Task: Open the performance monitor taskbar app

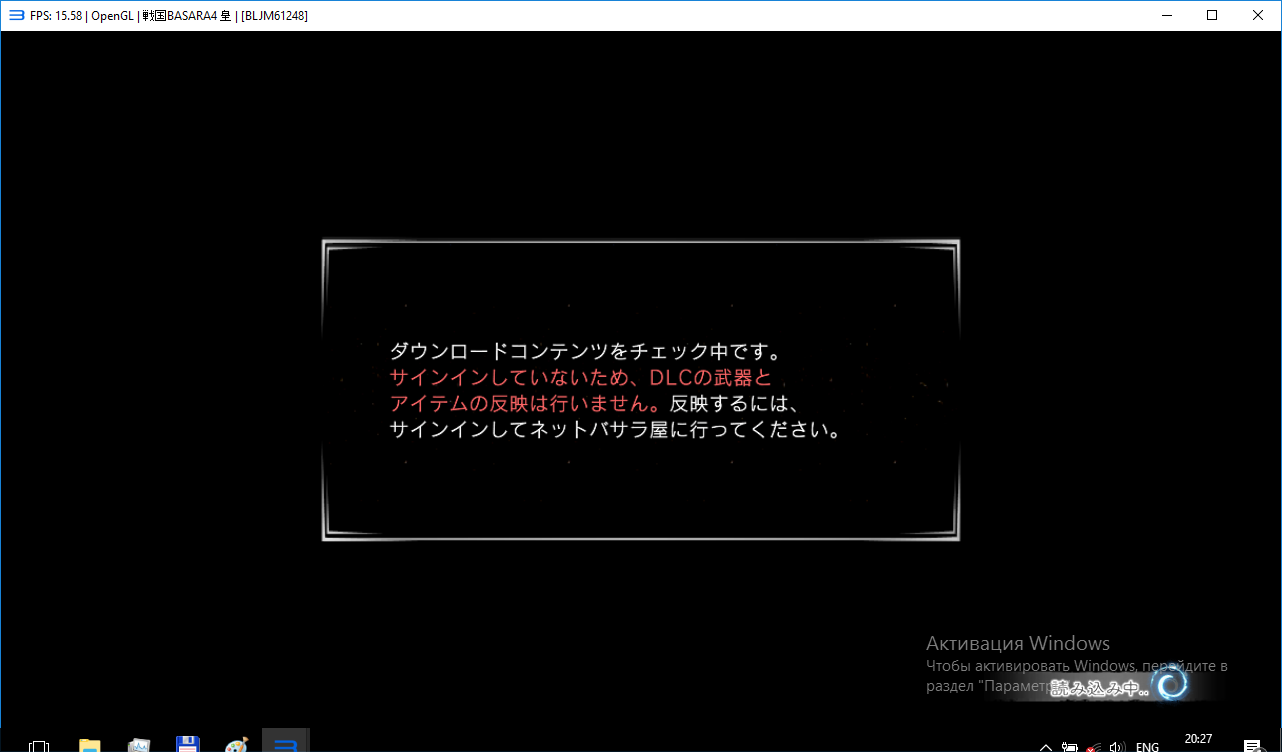Action: click(x=139, y=745)
